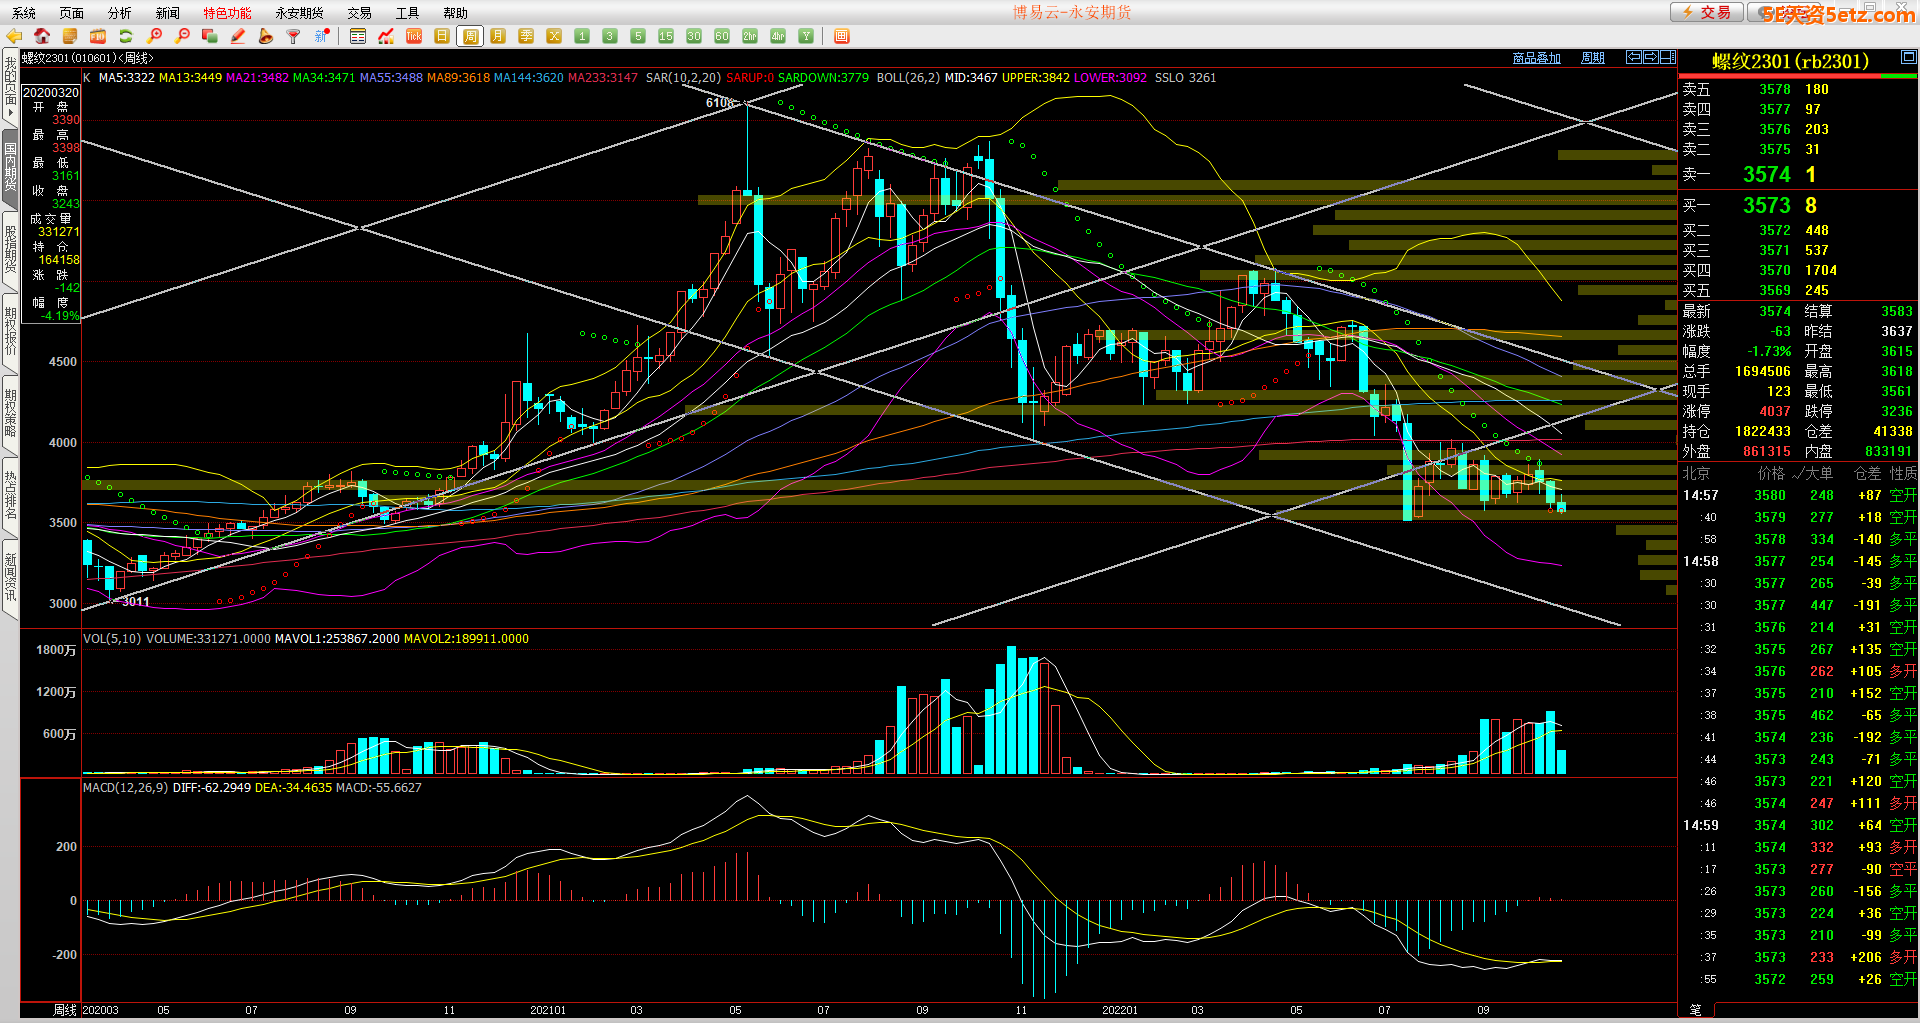Select daily (日) period icon
Screen dimensions: 1920x1023
pos(442,36)
